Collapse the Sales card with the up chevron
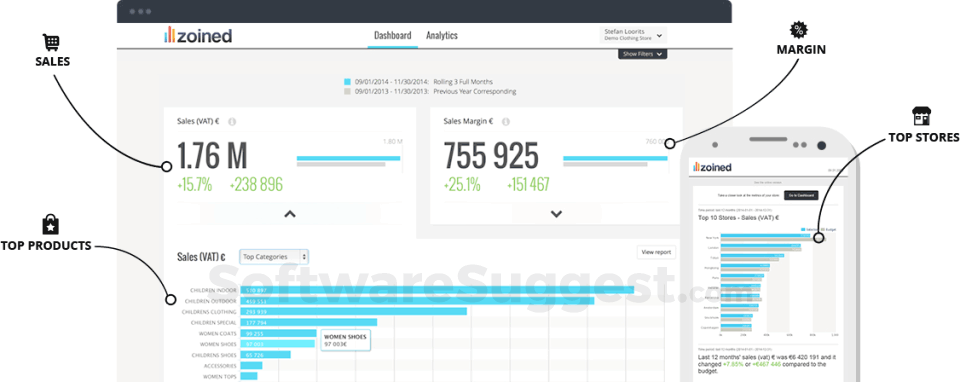The image size is (960, 382). click(290, 214)
